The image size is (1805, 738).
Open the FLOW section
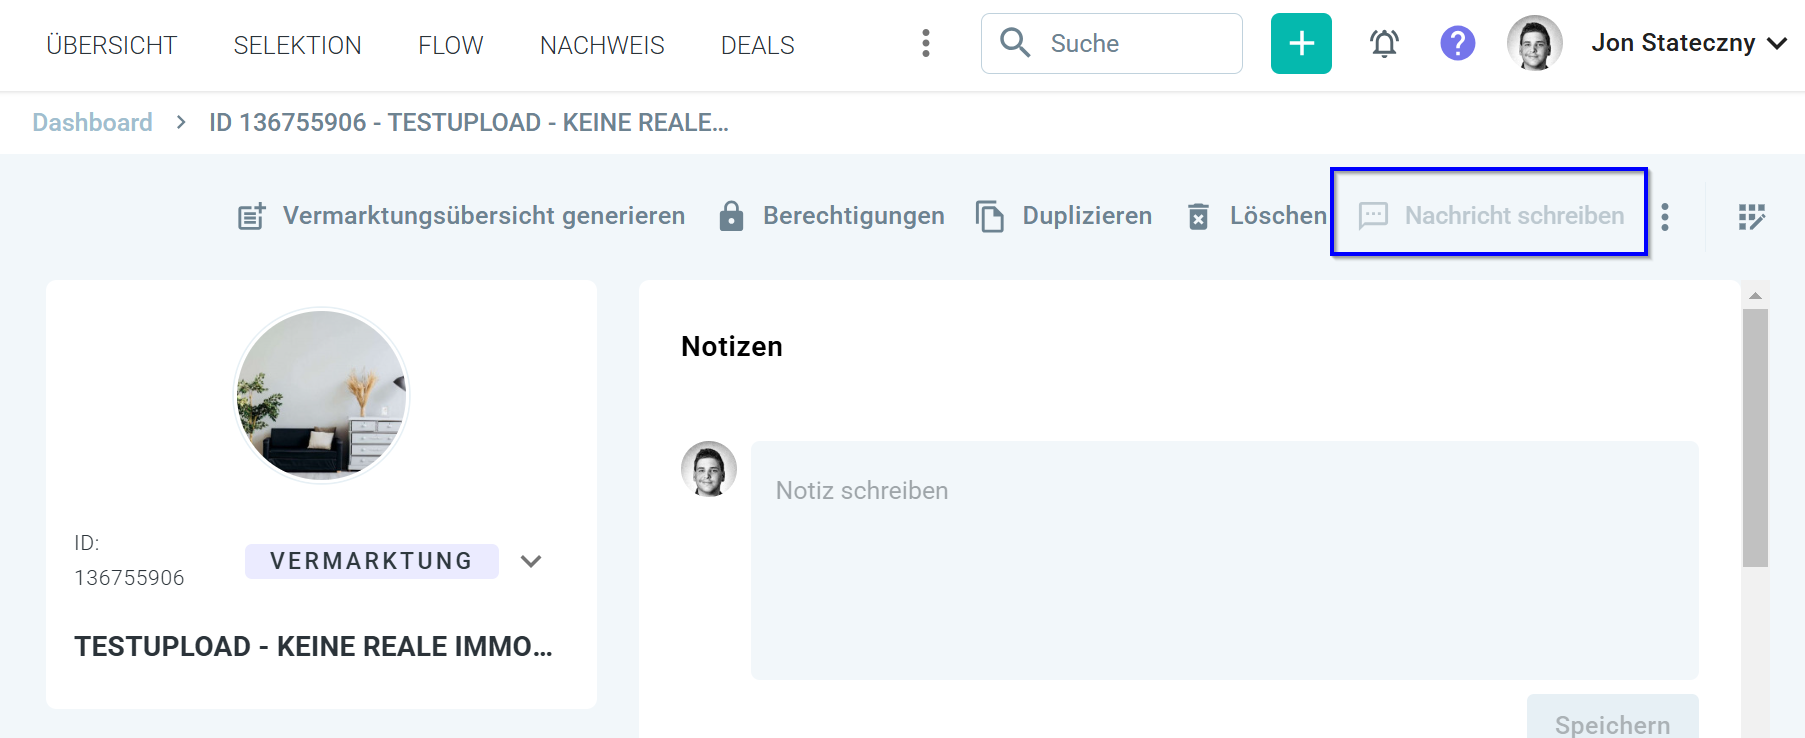tap(450, 45)
